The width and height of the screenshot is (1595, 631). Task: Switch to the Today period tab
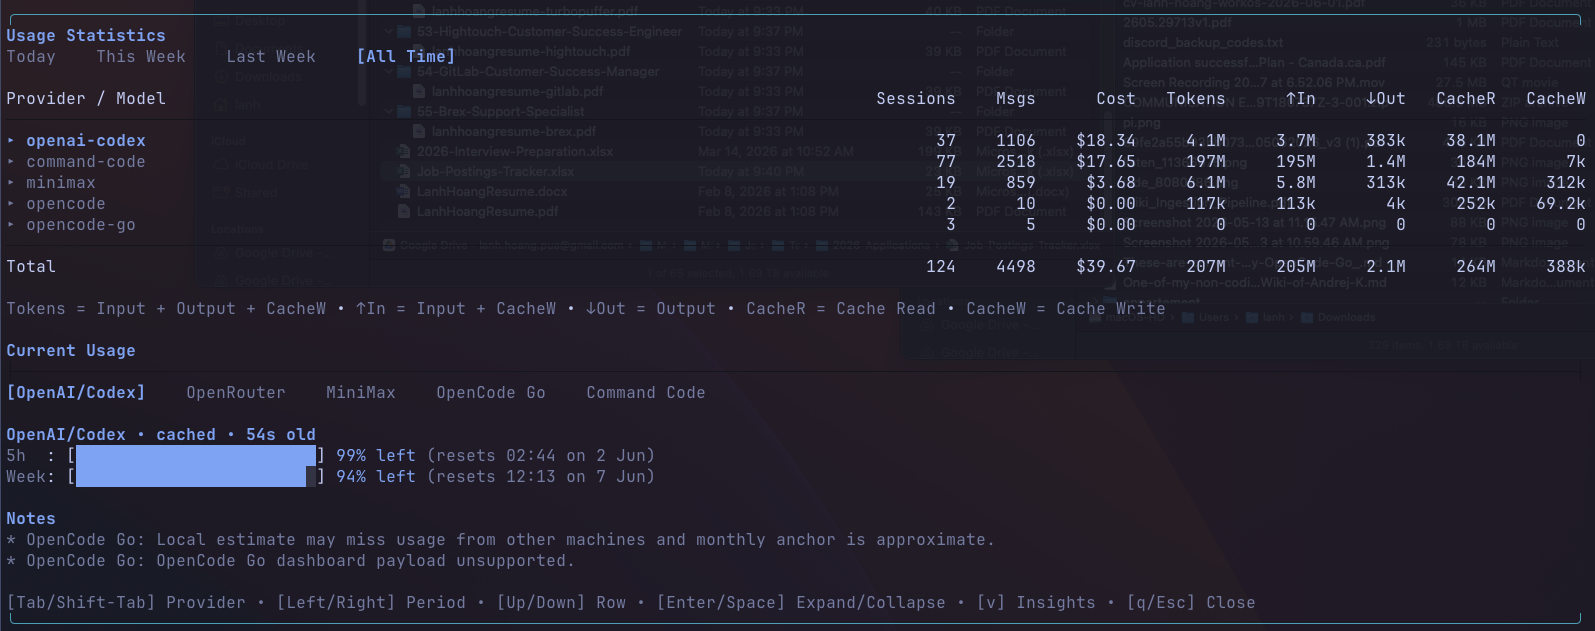[x=31, y=57]
